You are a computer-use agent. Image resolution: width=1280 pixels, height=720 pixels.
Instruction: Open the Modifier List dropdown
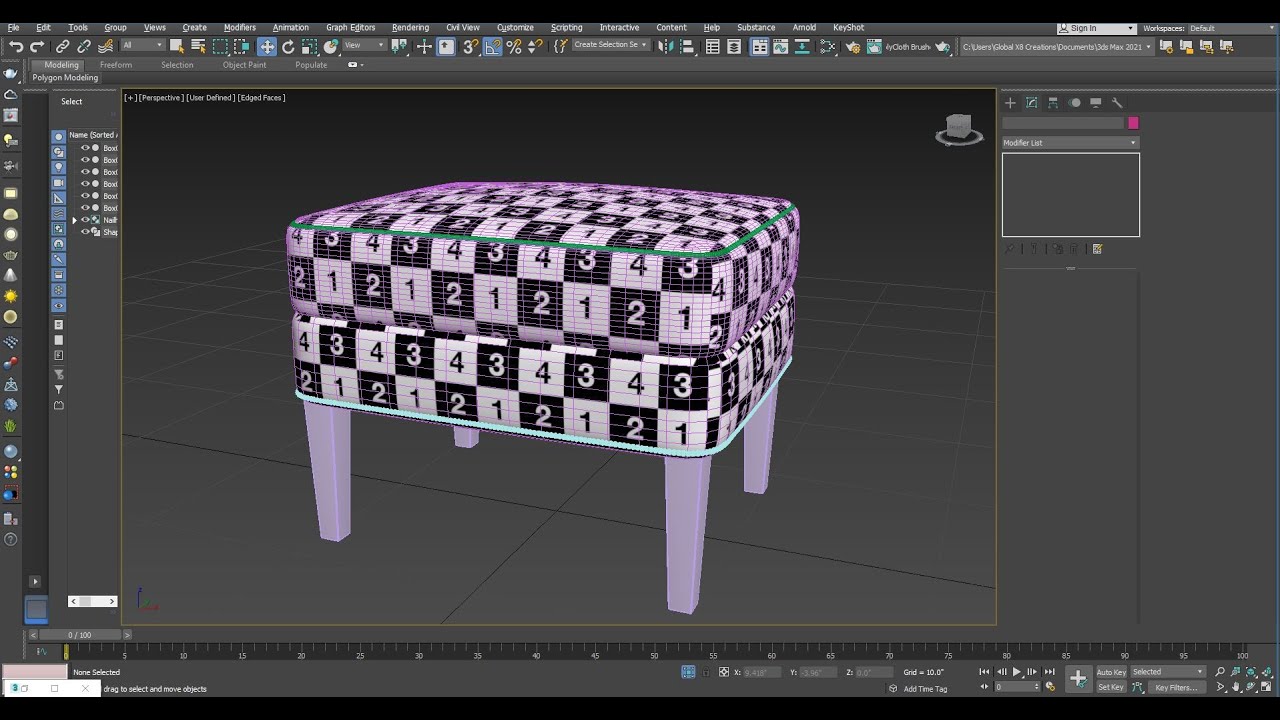[1070, 143]
